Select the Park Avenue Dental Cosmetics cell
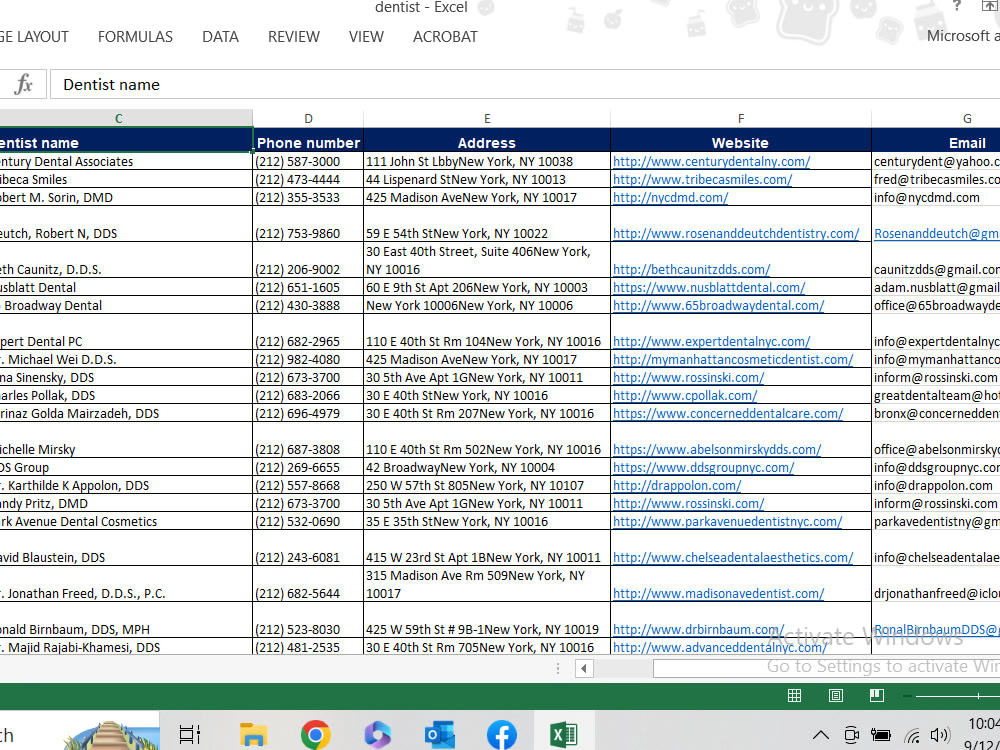The width and height of the screenshot is (1000, 750). [126, 521]
